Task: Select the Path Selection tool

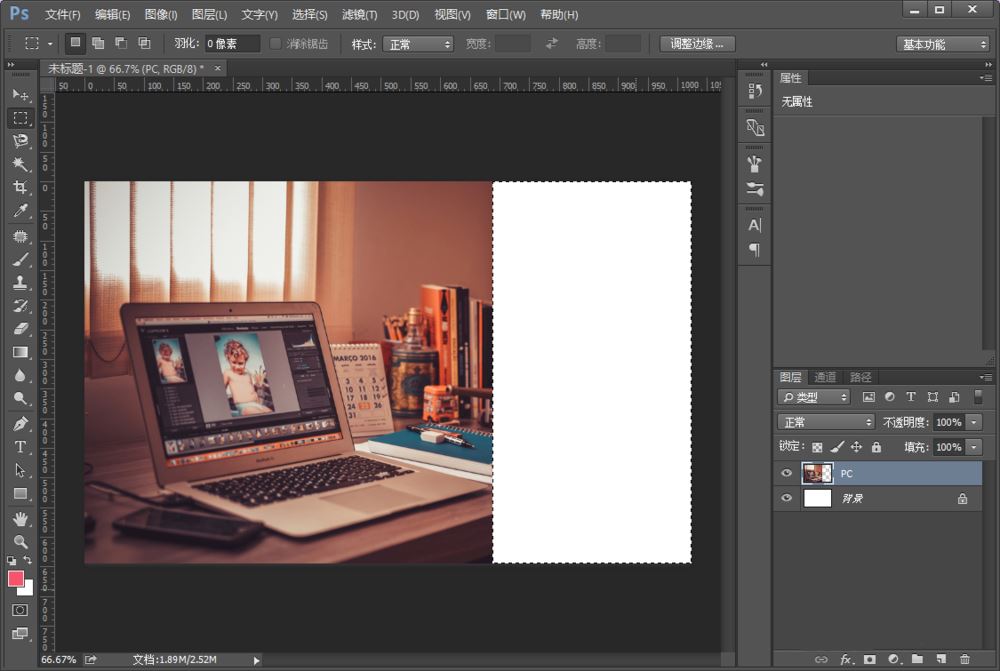Action: tap(20, 470)
